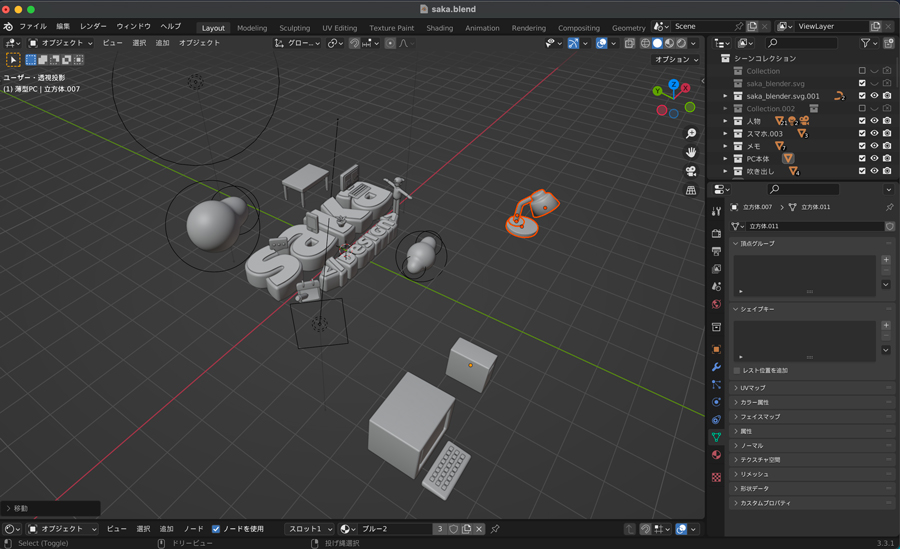
Task: Open the Modifier properties wrench tab
Action: pyautogui.click(x=716, y=367)
